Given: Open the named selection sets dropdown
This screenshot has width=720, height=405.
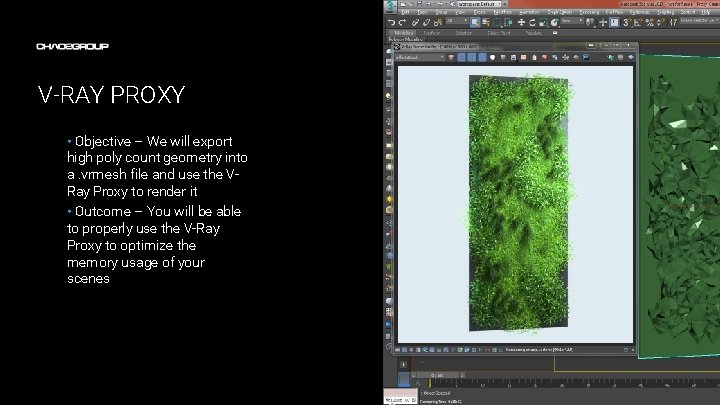Looking at the screenshot, I should tap(700, 22).
